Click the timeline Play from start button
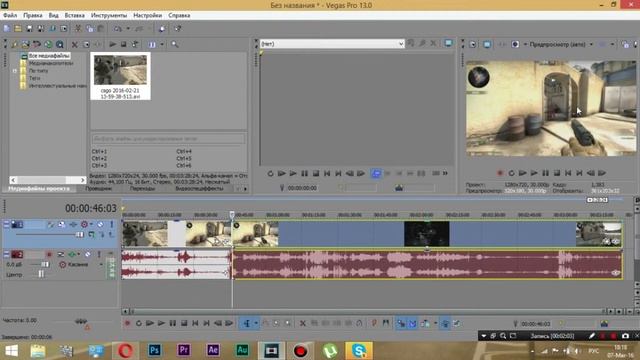This screenshot has height=360, width=640. [x=150, y=323]
